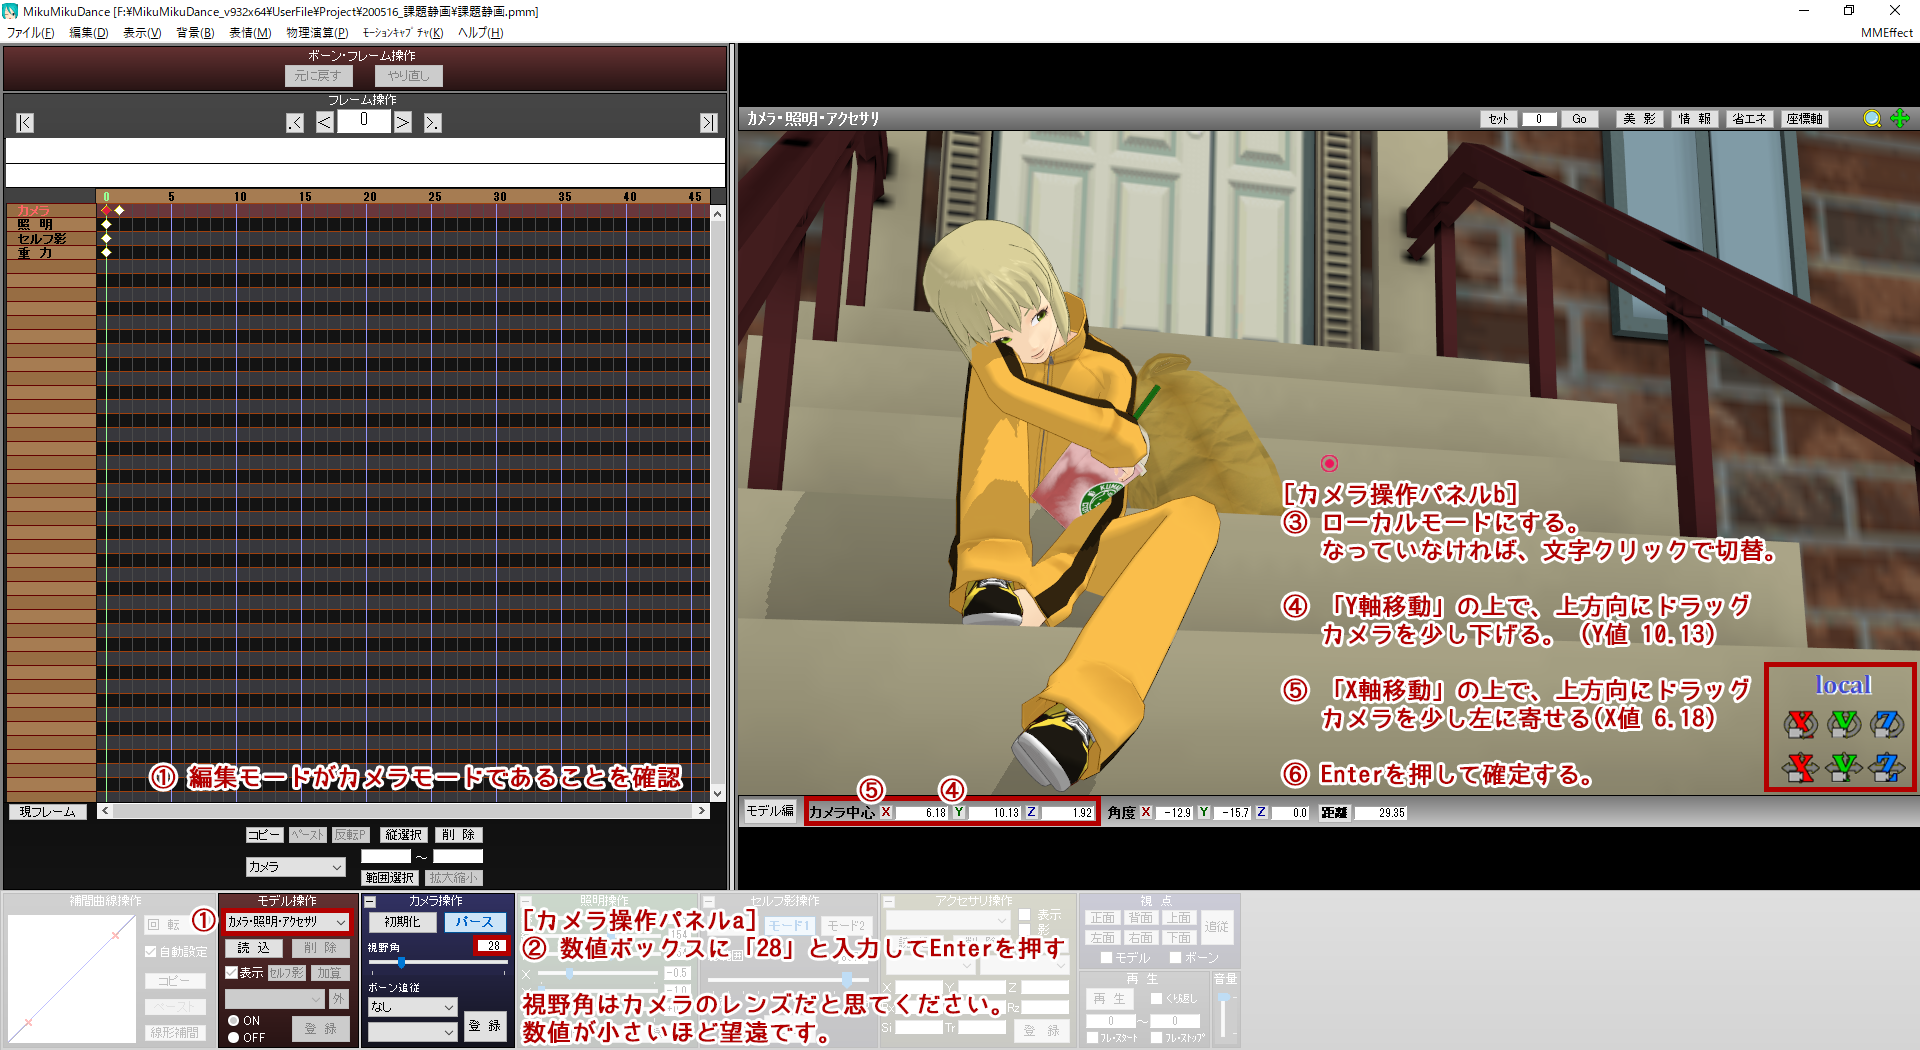Toggle the 表示 display checkbox
Screen dimensions: 1920x1050
[231, 972]
